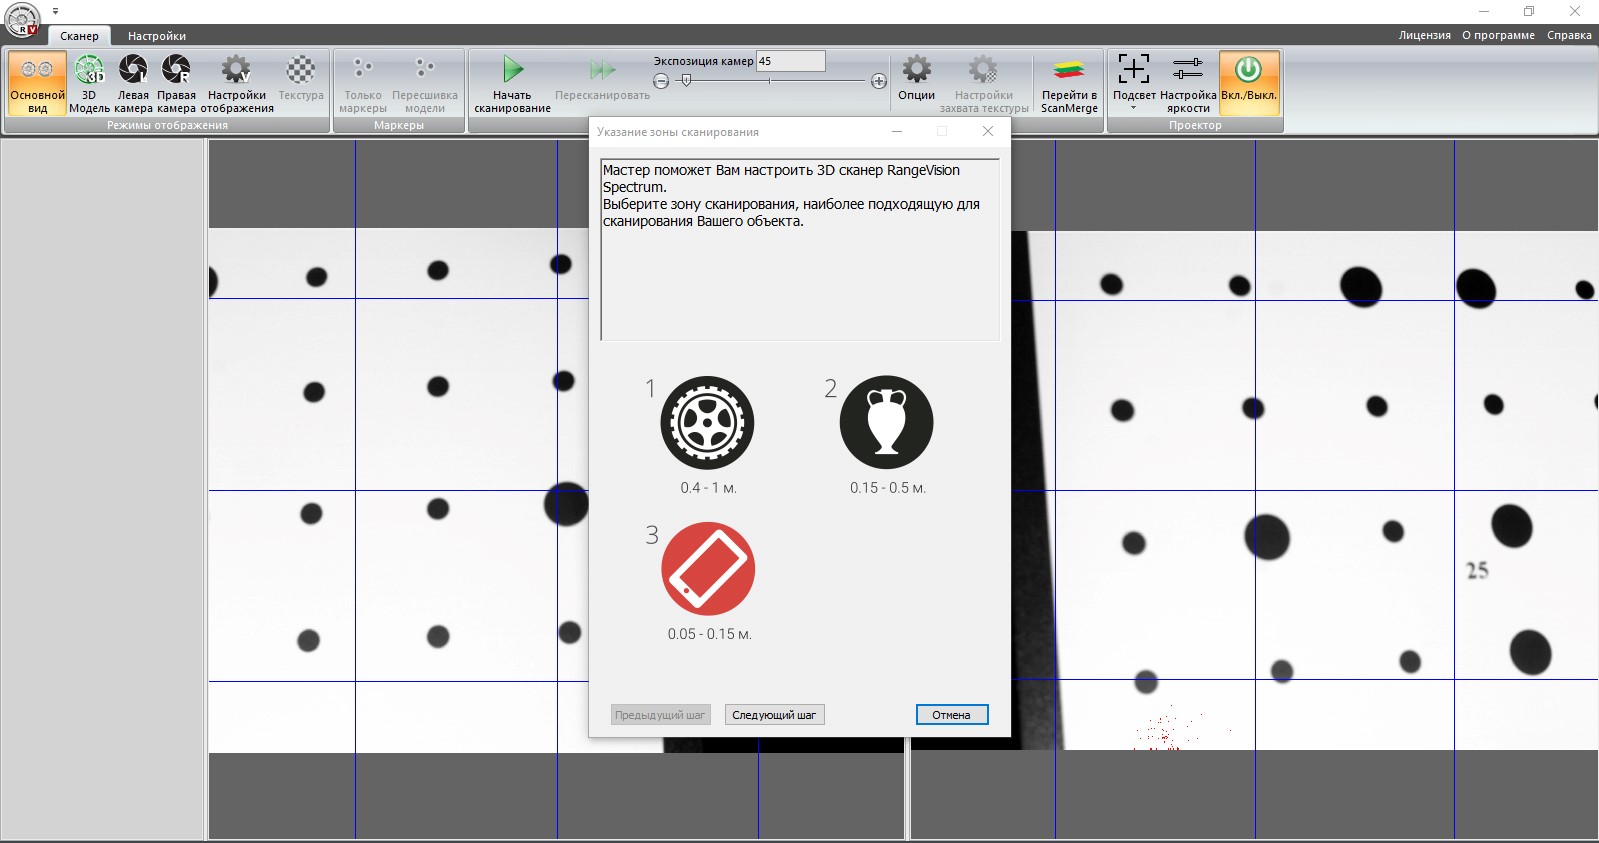Expand the Подсвет dropdown arrow
The width and height of the screenshot is (1599, 843).
[1134, 108]
